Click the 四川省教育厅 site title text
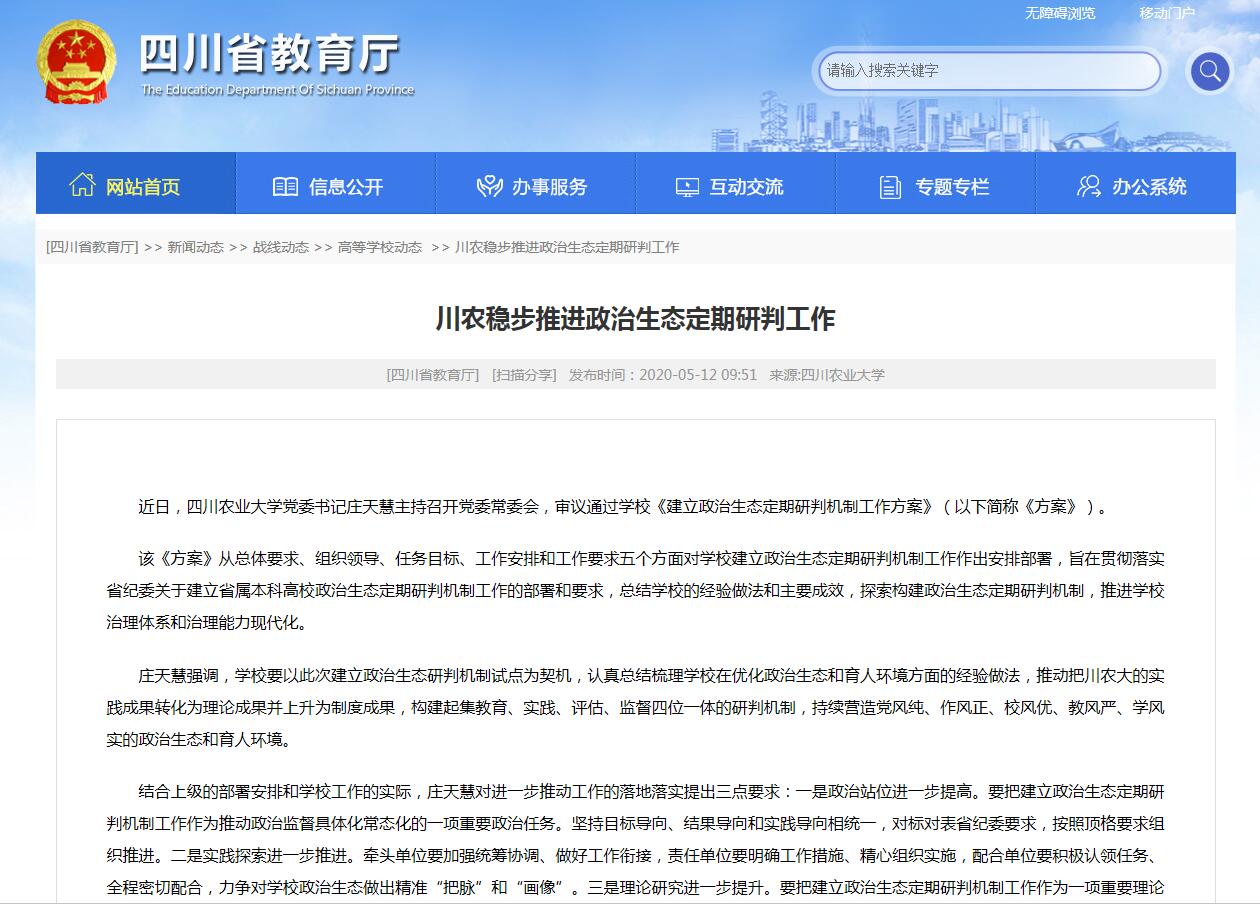Image resolution: width=1260 pixels, height=904 pixels. [269, 53]
